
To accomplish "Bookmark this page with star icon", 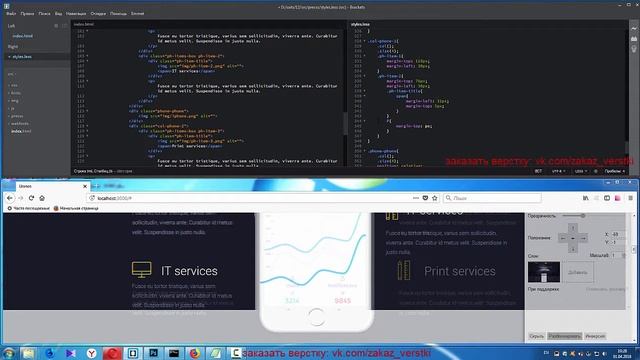I will coord(435,198).
